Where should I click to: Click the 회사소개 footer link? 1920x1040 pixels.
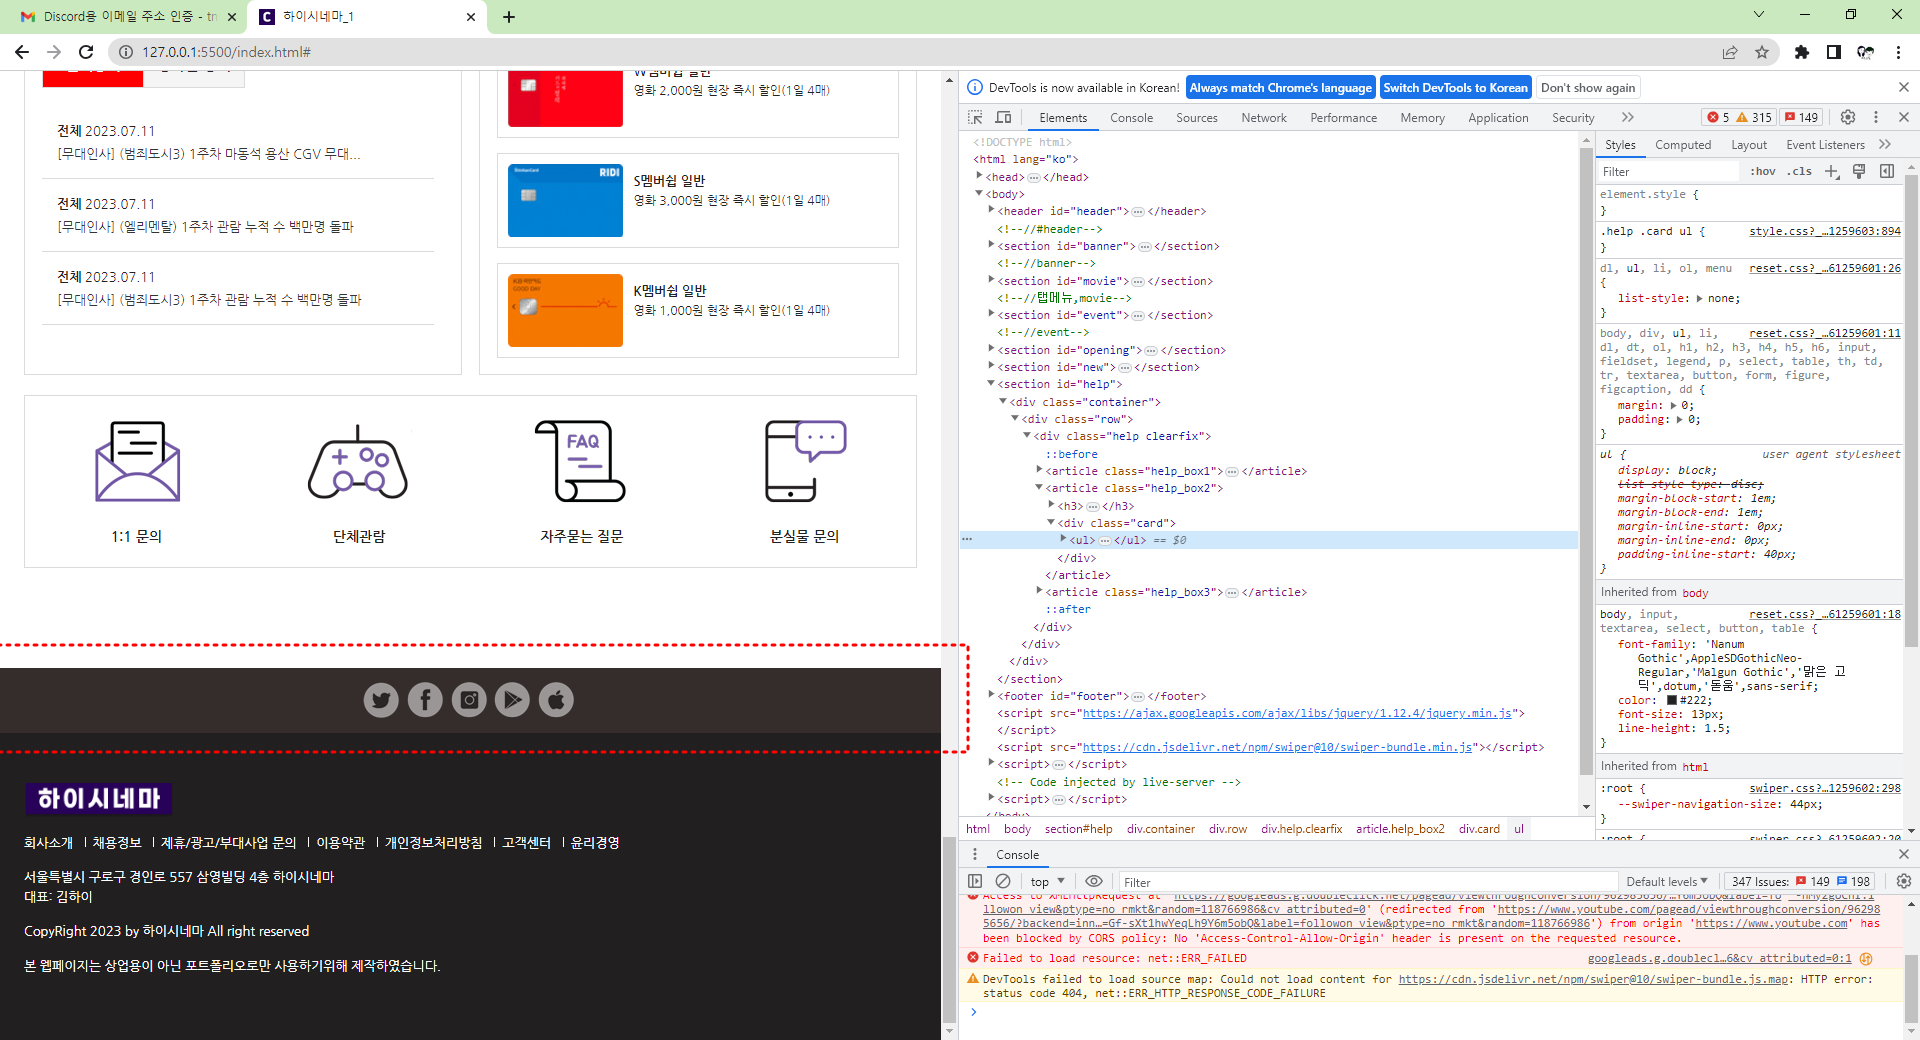[x=48, y=842]
